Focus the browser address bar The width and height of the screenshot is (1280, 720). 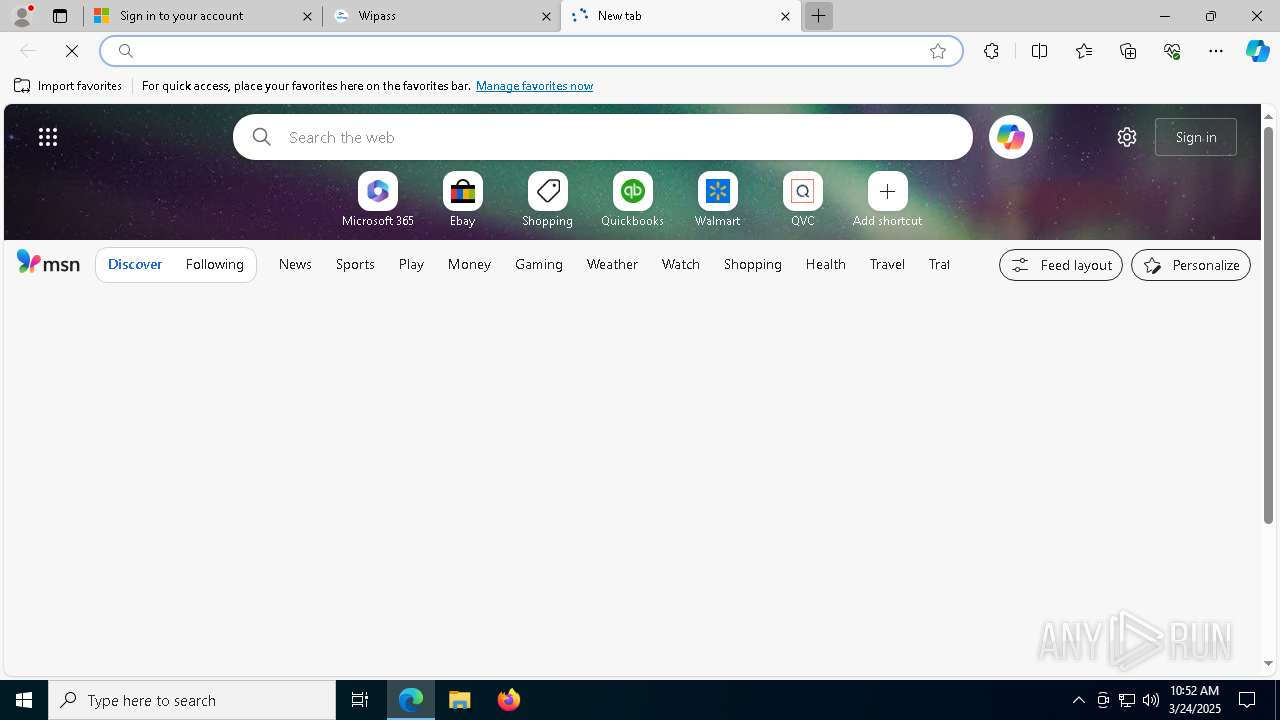click(530, 51)
